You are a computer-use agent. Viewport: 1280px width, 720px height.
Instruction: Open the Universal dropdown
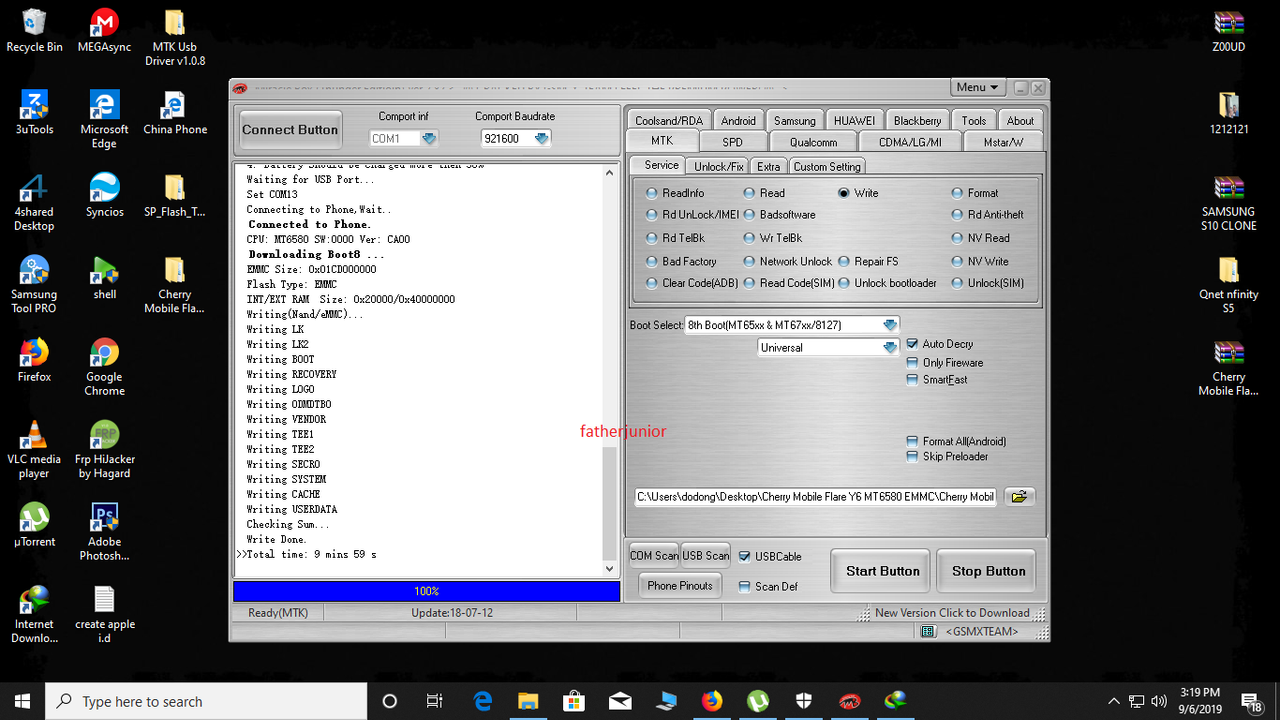890,348
